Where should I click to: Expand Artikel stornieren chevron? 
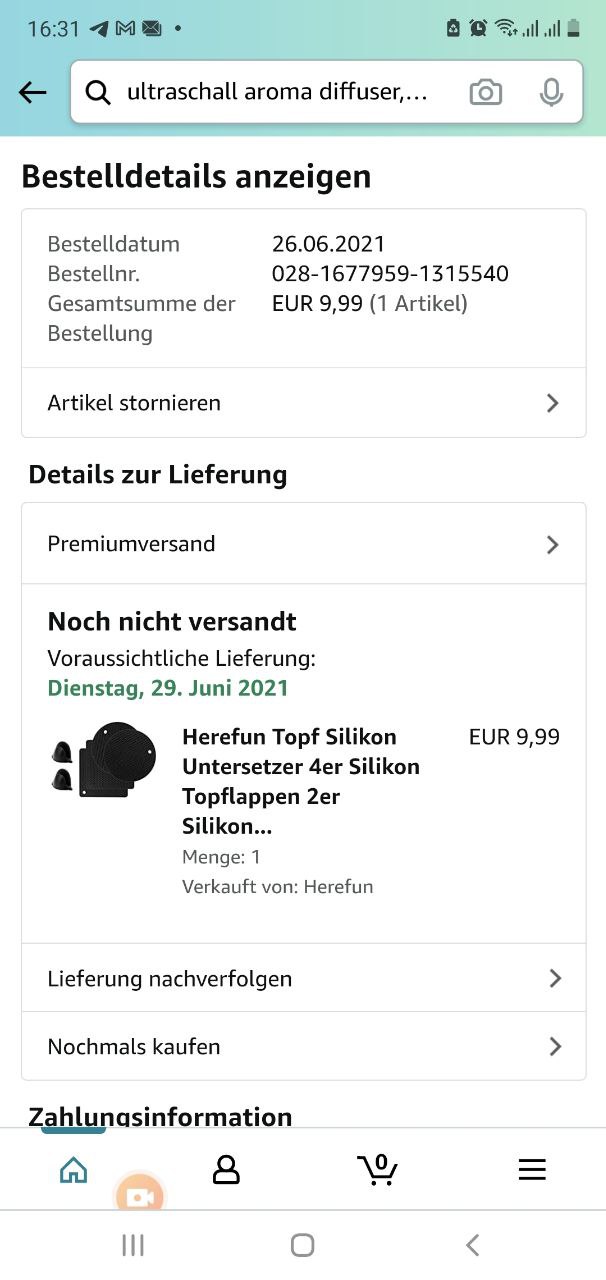click(x=553, y=403)
